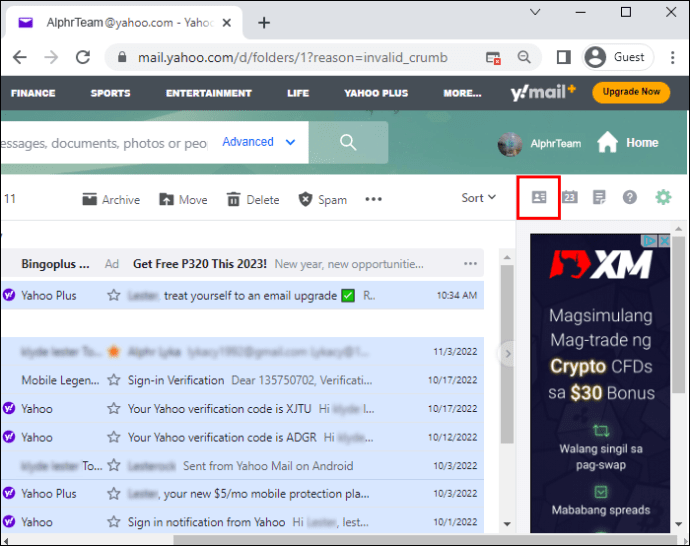Open the MORE... menu item
Viewport: 690px width, 546px height.
(x=462, y=93)
